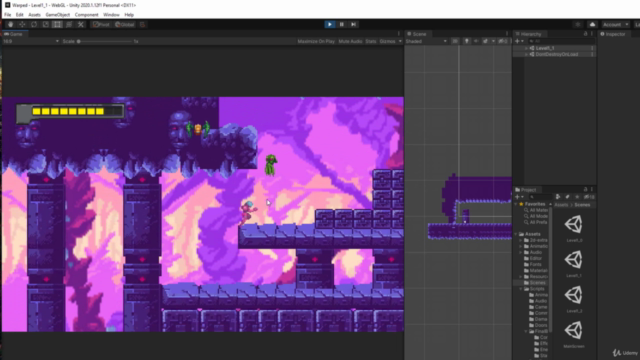Click the Project search field
The width and height of the screenshot is (640, 360).
click(540, 197)
